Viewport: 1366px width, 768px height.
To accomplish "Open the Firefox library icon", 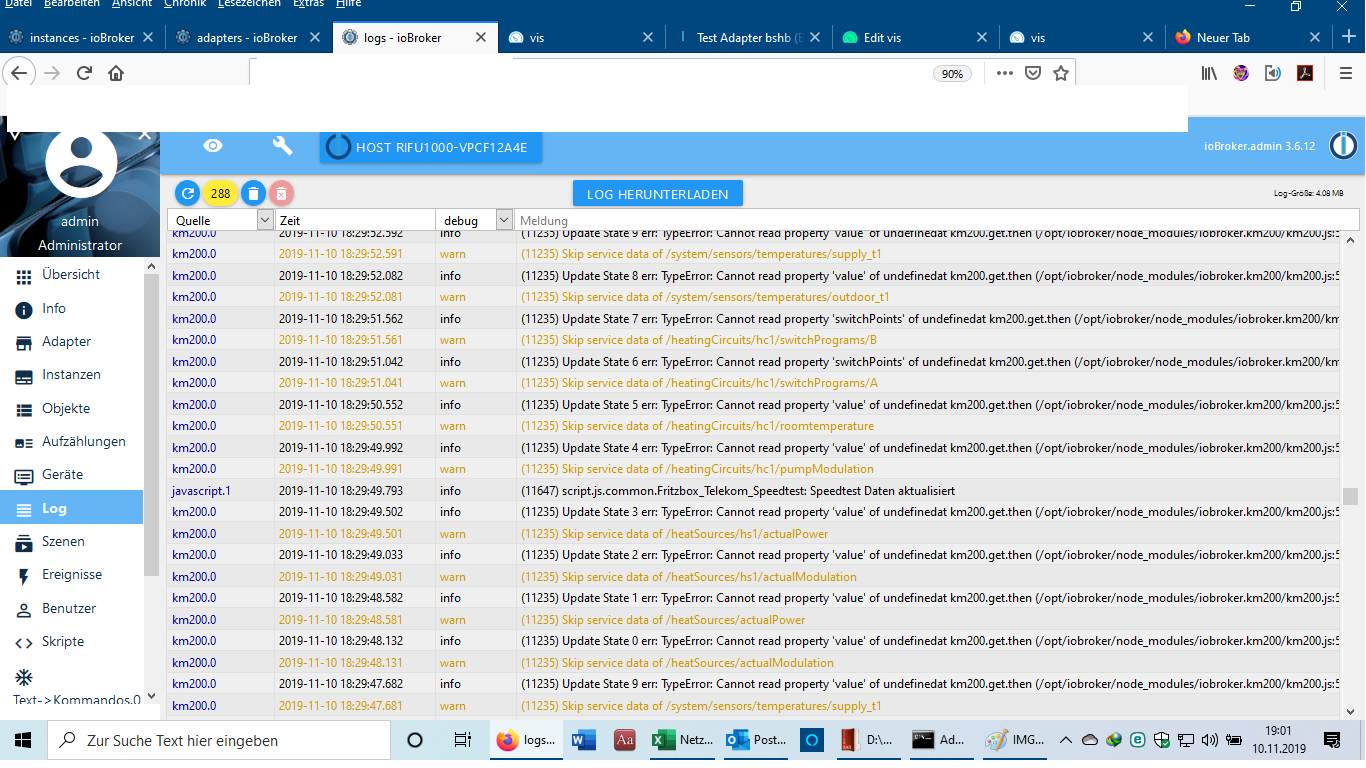I will pyautogui.click(x=1209, y=73).
